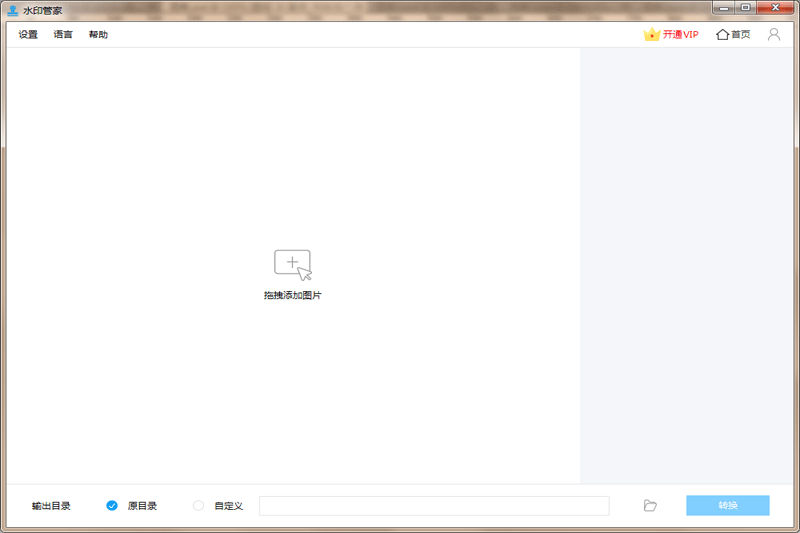Select the 自定义 radio button

[x=198, y=506]
